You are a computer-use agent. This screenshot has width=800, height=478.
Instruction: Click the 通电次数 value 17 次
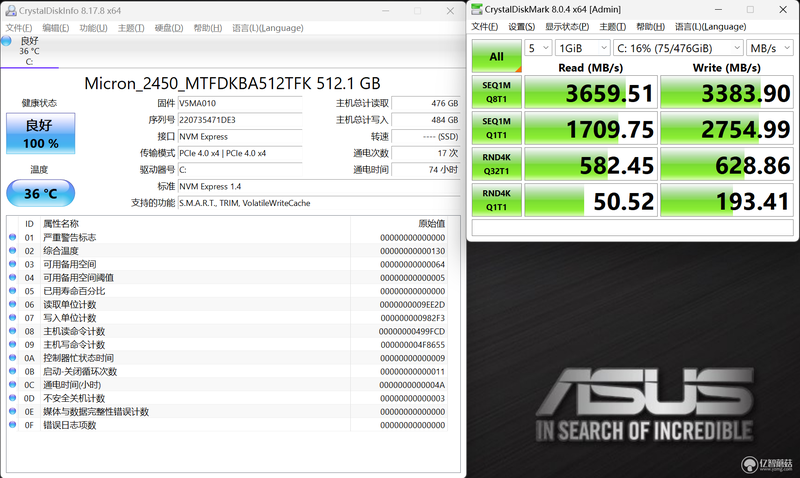pyautogui.click(x=426, y=153)
